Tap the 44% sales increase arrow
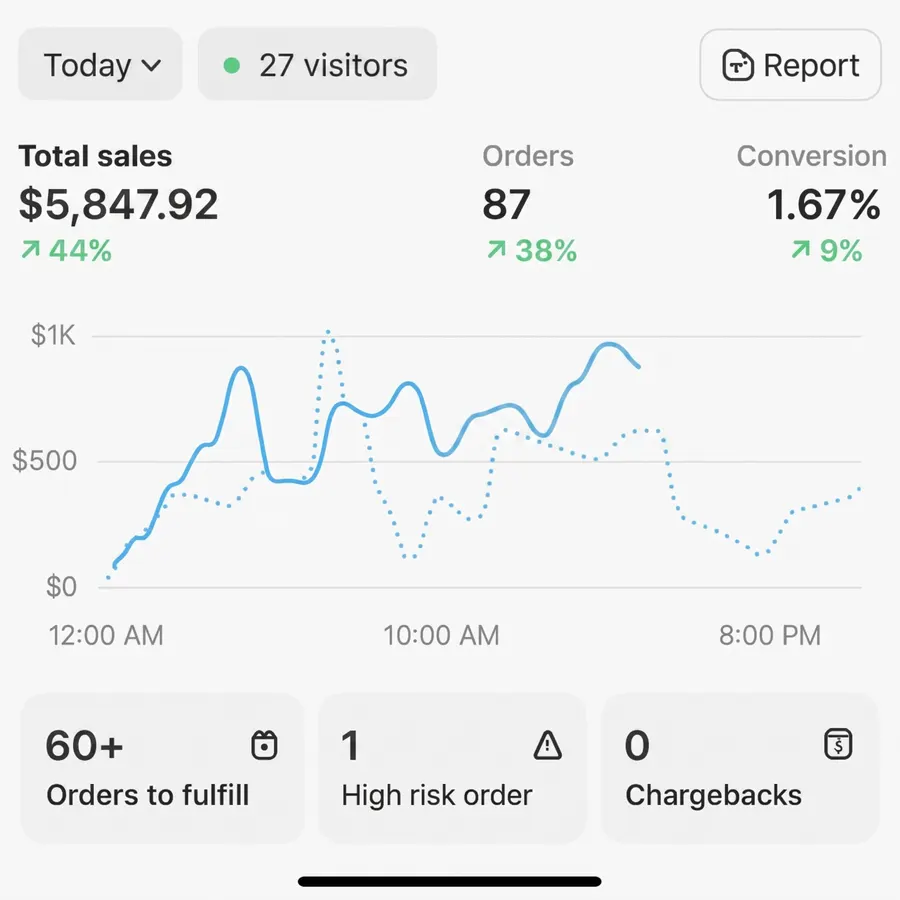The width and height of the screenshot is (900, 900). click(x=30, y=250)
